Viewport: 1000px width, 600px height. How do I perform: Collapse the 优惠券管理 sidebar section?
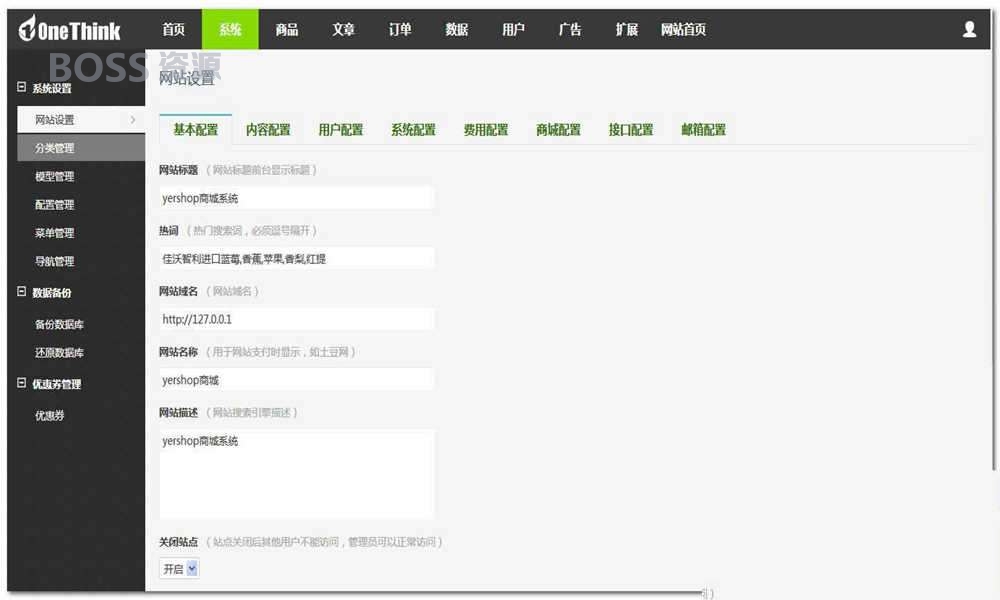21,383
